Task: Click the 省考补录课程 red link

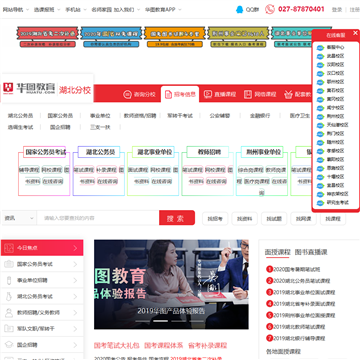Action: click(x=208, y=345)
